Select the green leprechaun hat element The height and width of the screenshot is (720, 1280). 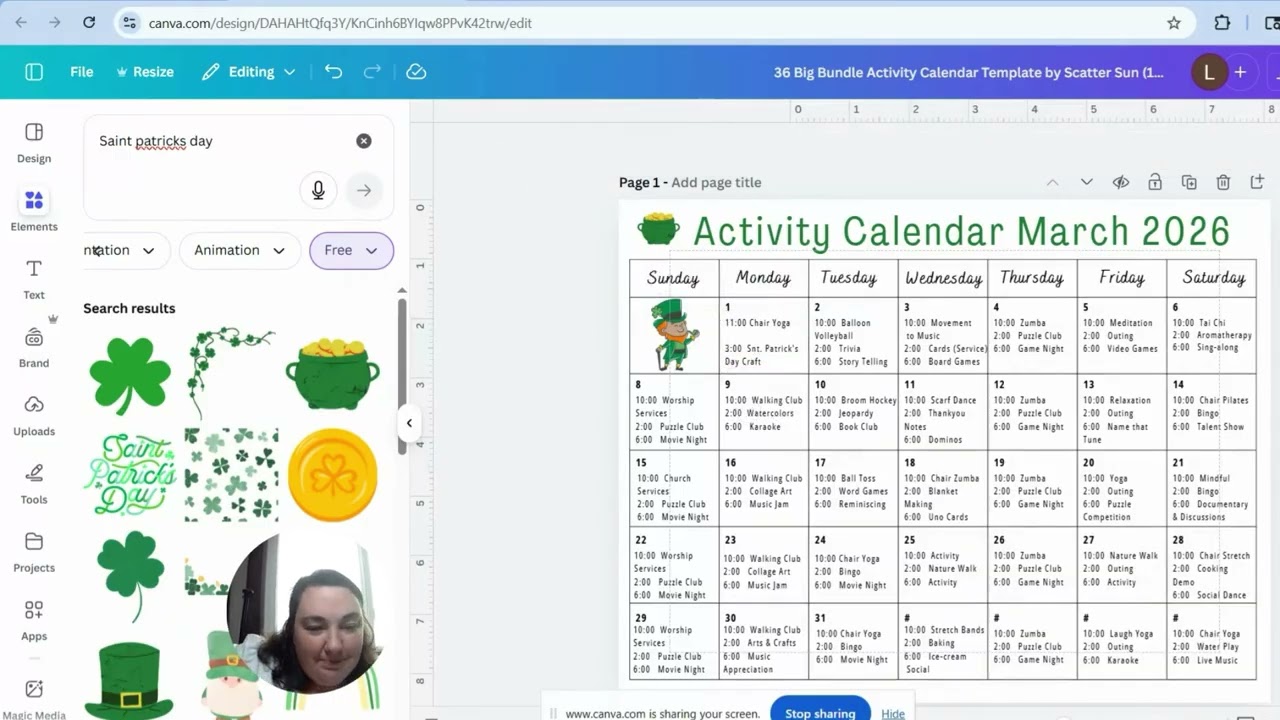pos(129,680)
